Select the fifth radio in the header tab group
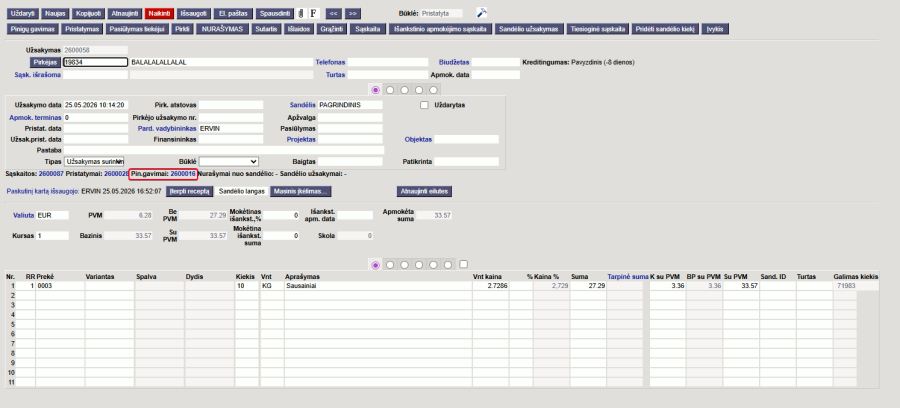This screenshot has height=408, width=900. point(433,90)
